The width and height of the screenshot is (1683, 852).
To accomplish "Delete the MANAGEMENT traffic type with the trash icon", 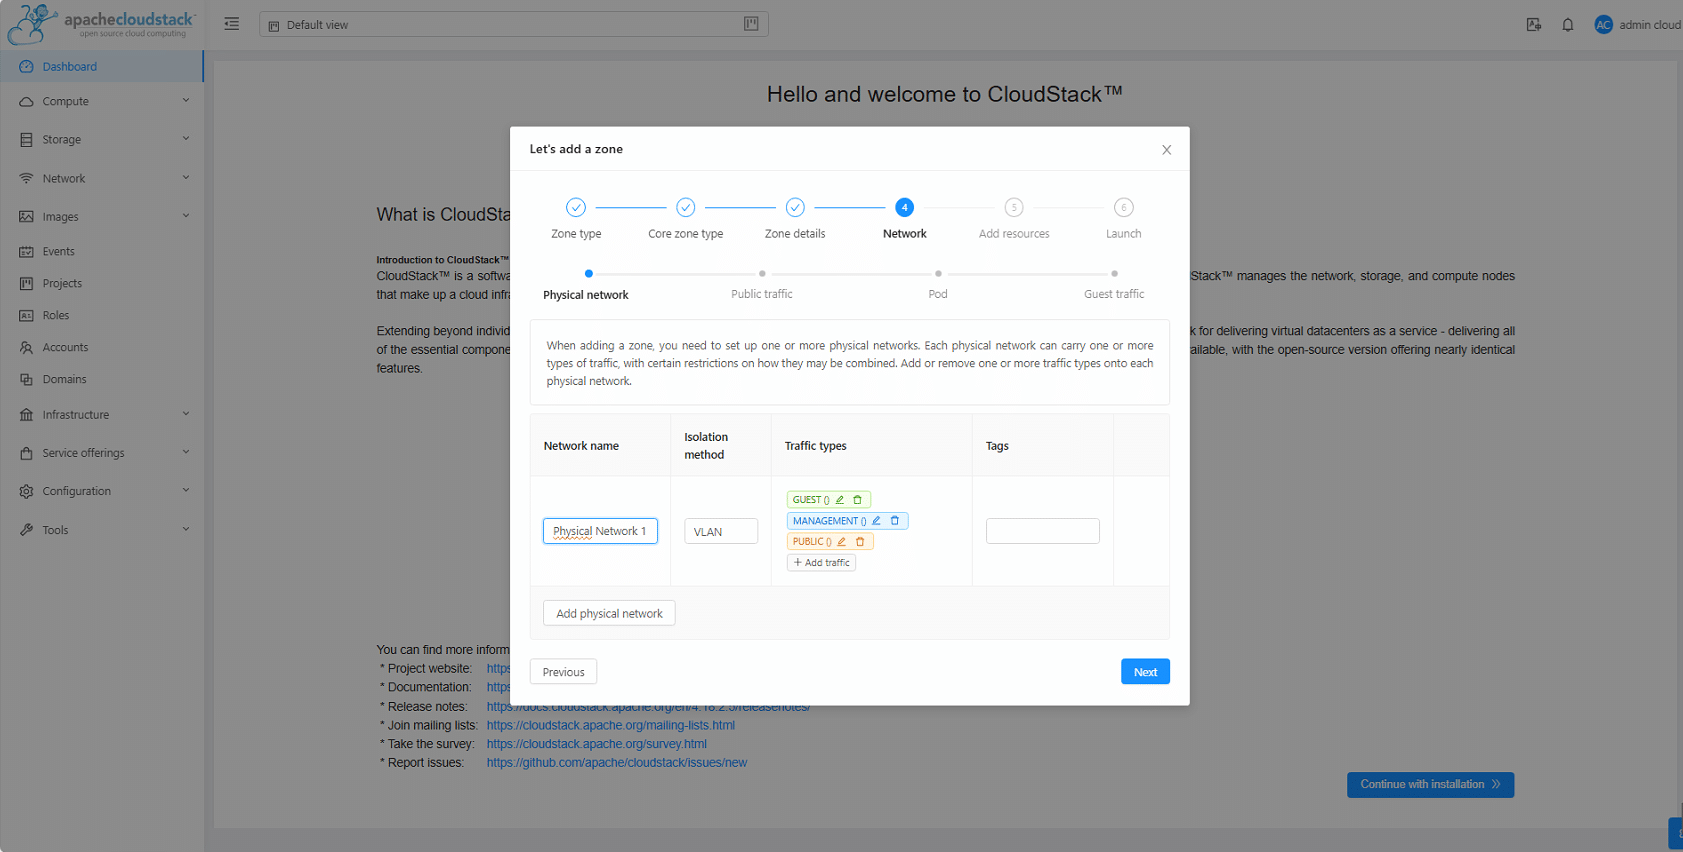I will pyautogui.click(x=895, y=521).
